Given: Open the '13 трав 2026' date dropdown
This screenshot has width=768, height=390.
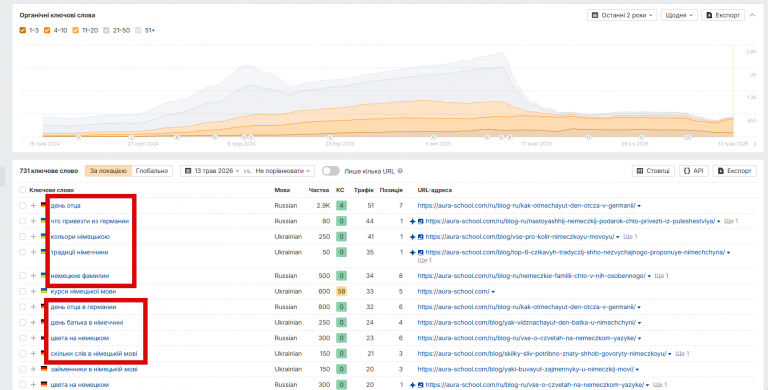Looking at the screenshot, I should click(212, 171).
